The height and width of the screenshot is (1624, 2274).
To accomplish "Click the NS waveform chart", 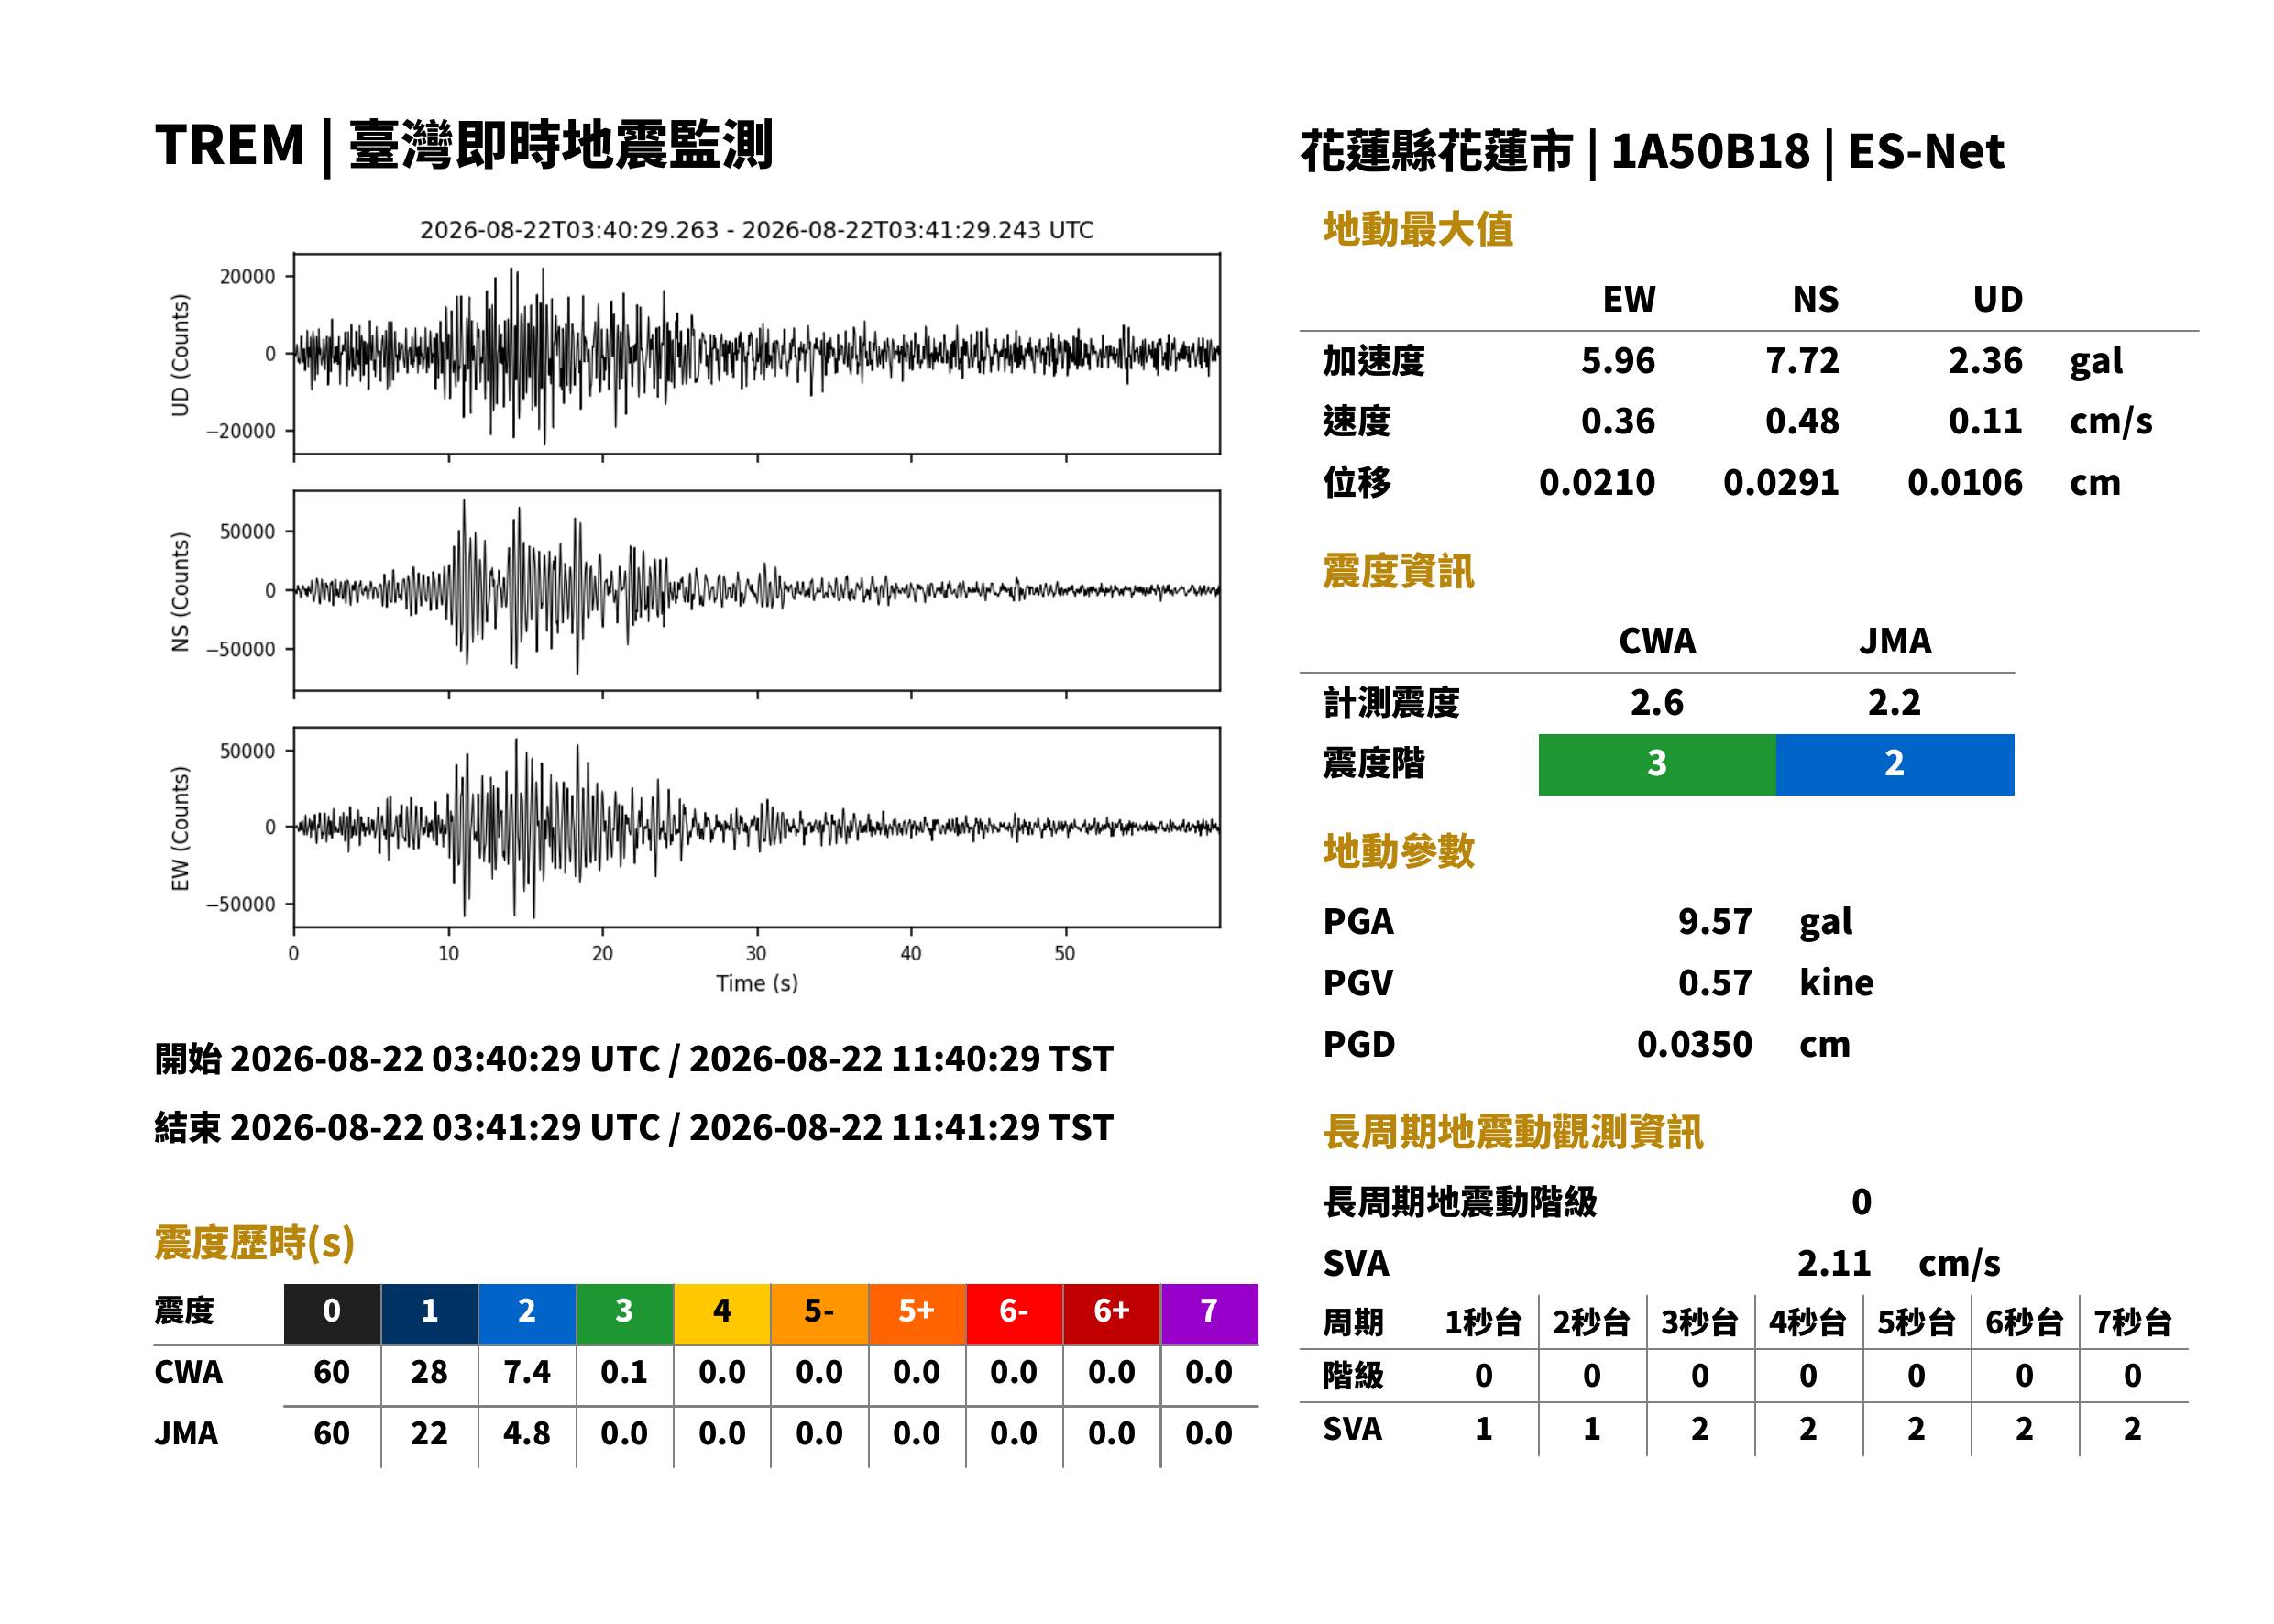I will [756, 590].
